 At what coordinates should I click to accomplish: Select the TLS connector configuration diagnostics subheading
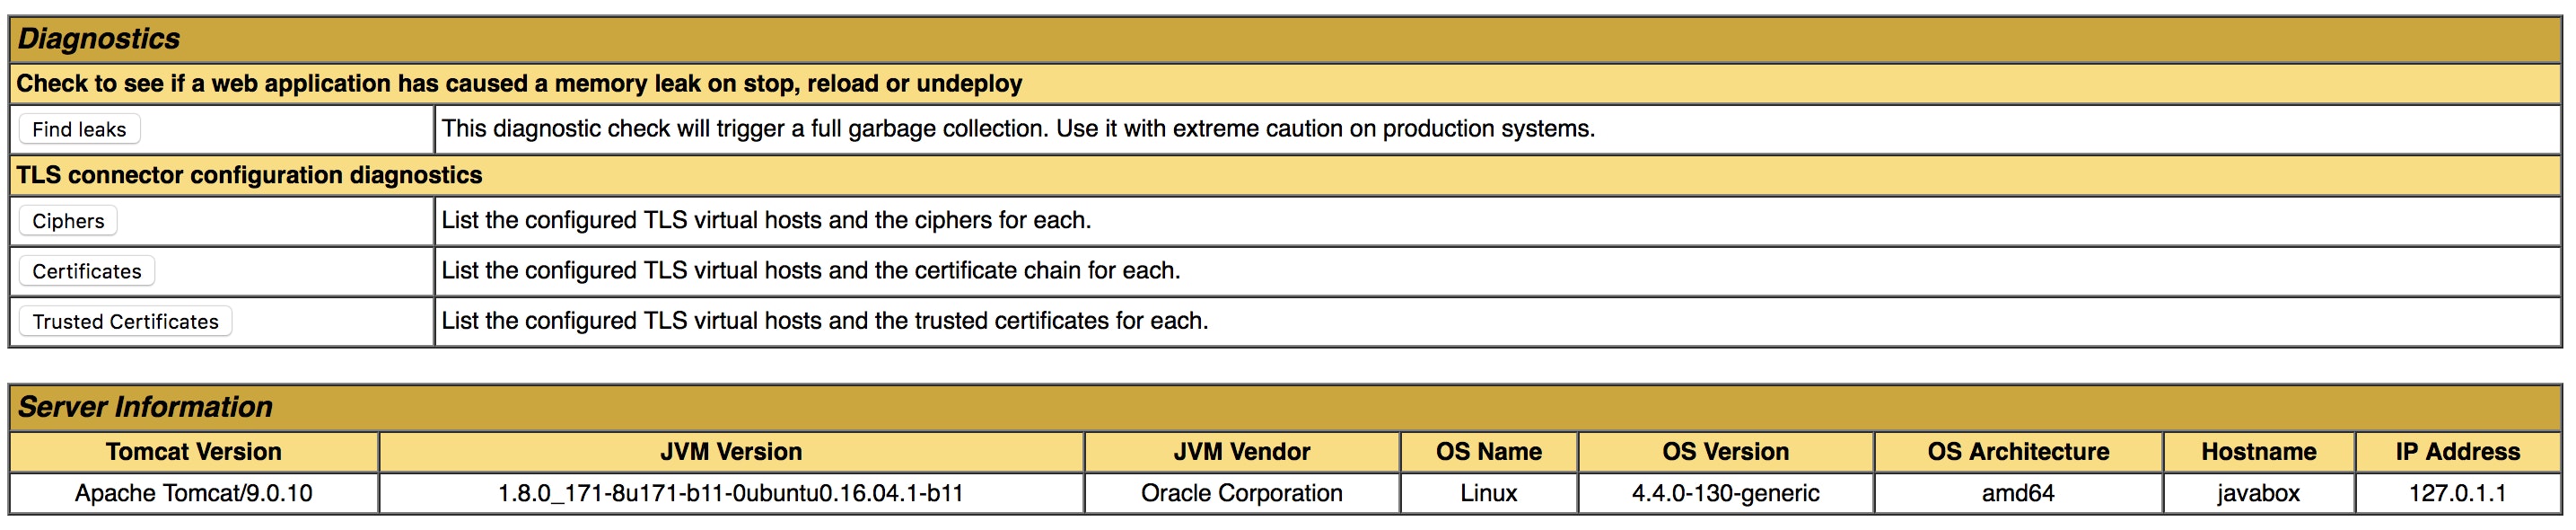pyautogui.click(x=249, y=175)
